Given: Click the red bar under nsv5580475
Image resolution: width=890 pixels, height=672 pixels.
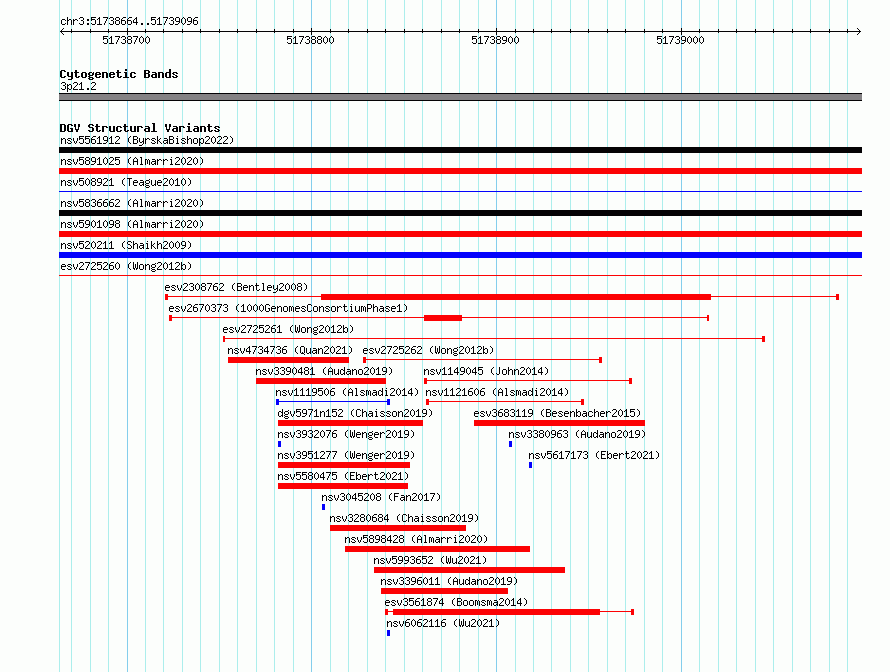Looking at the screenshot, I should click(x=343, y=486).
